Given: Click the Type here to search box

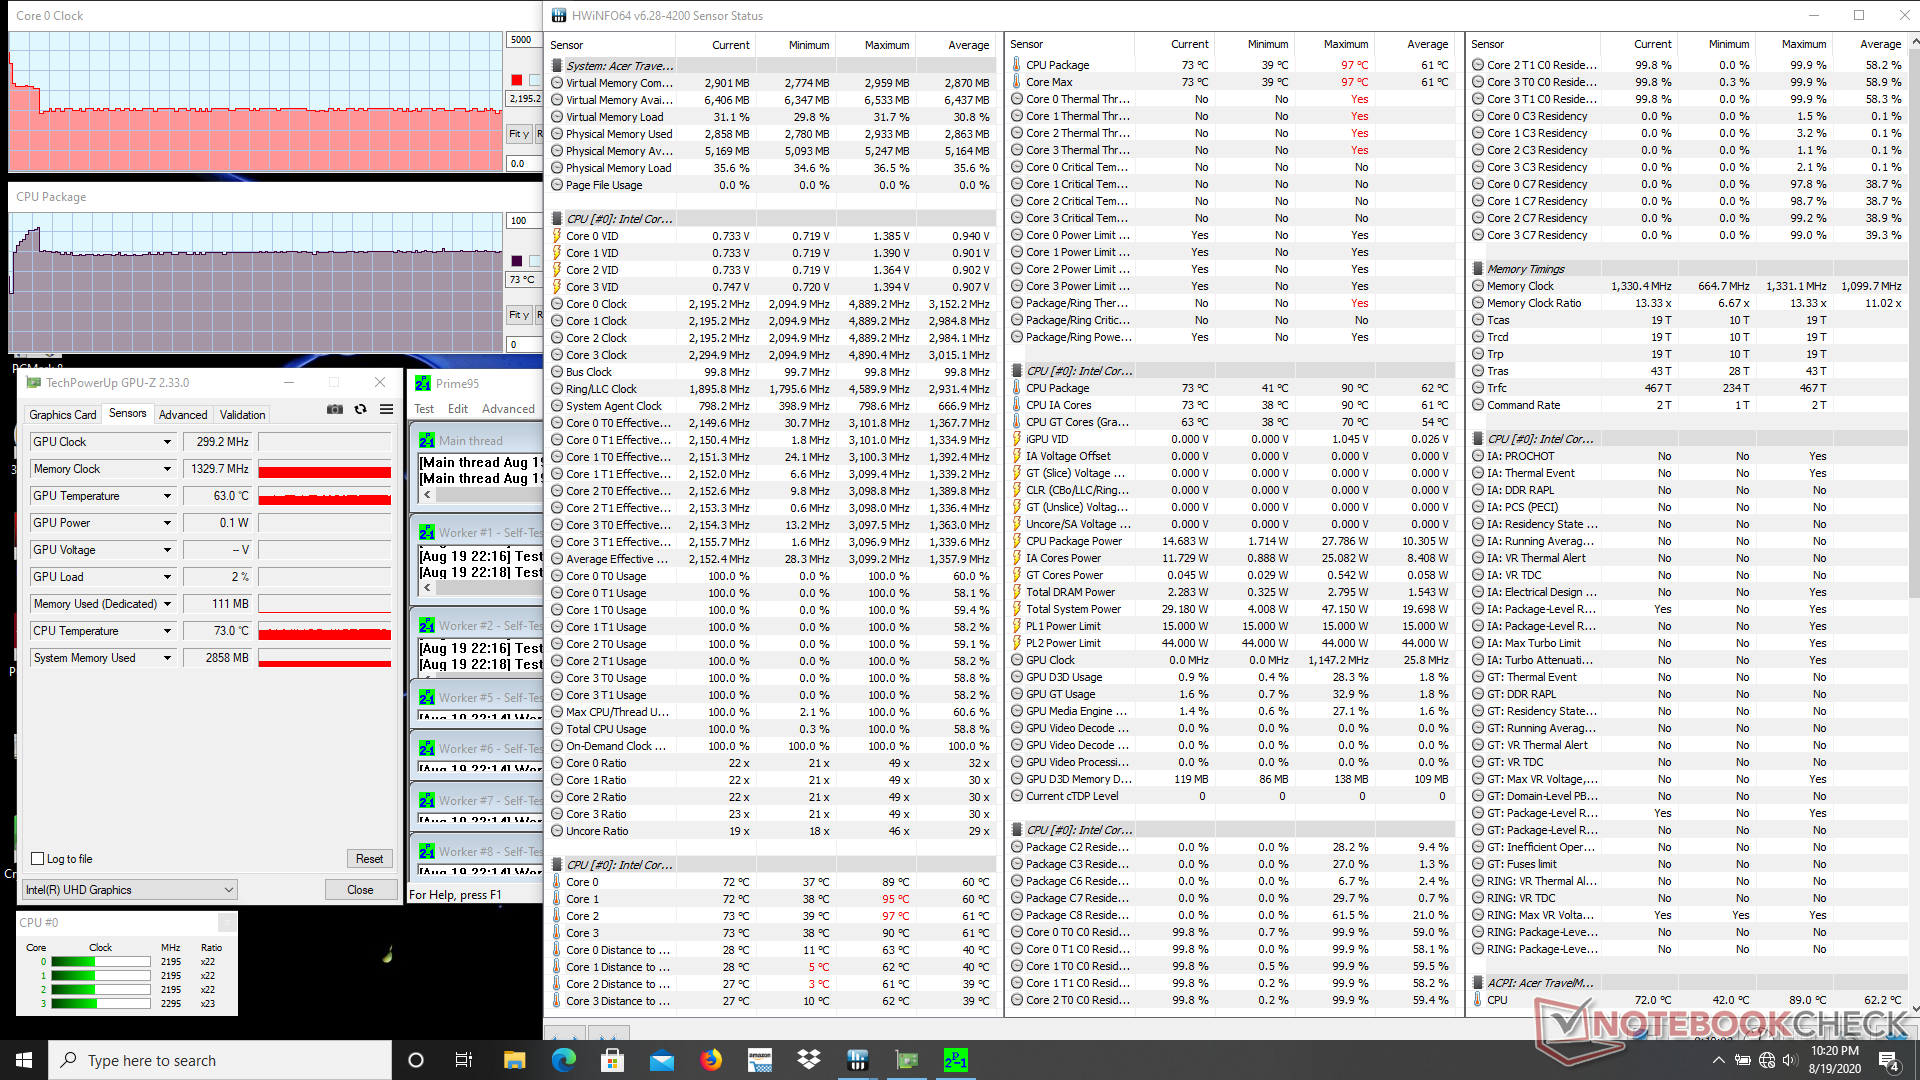Looking at the screenshot, I should (x=220, y=1060).
